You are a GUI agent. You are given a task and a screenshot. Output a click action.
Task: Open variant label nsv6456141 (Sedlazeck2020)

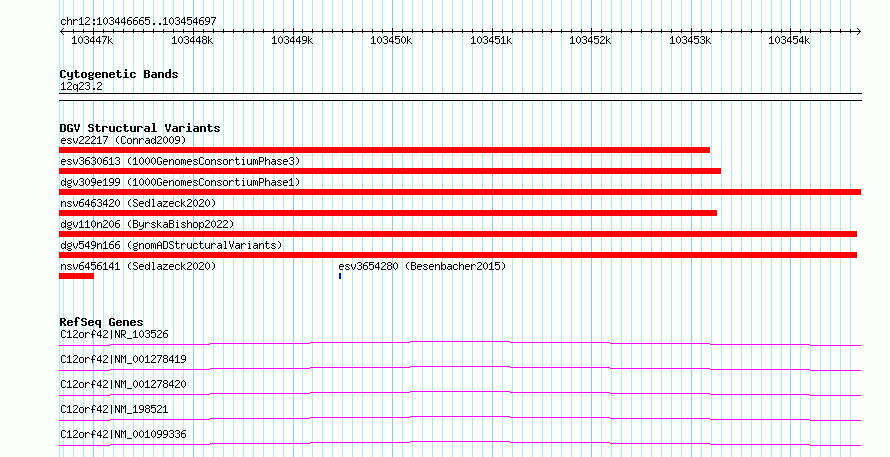(x=138, y=266)
